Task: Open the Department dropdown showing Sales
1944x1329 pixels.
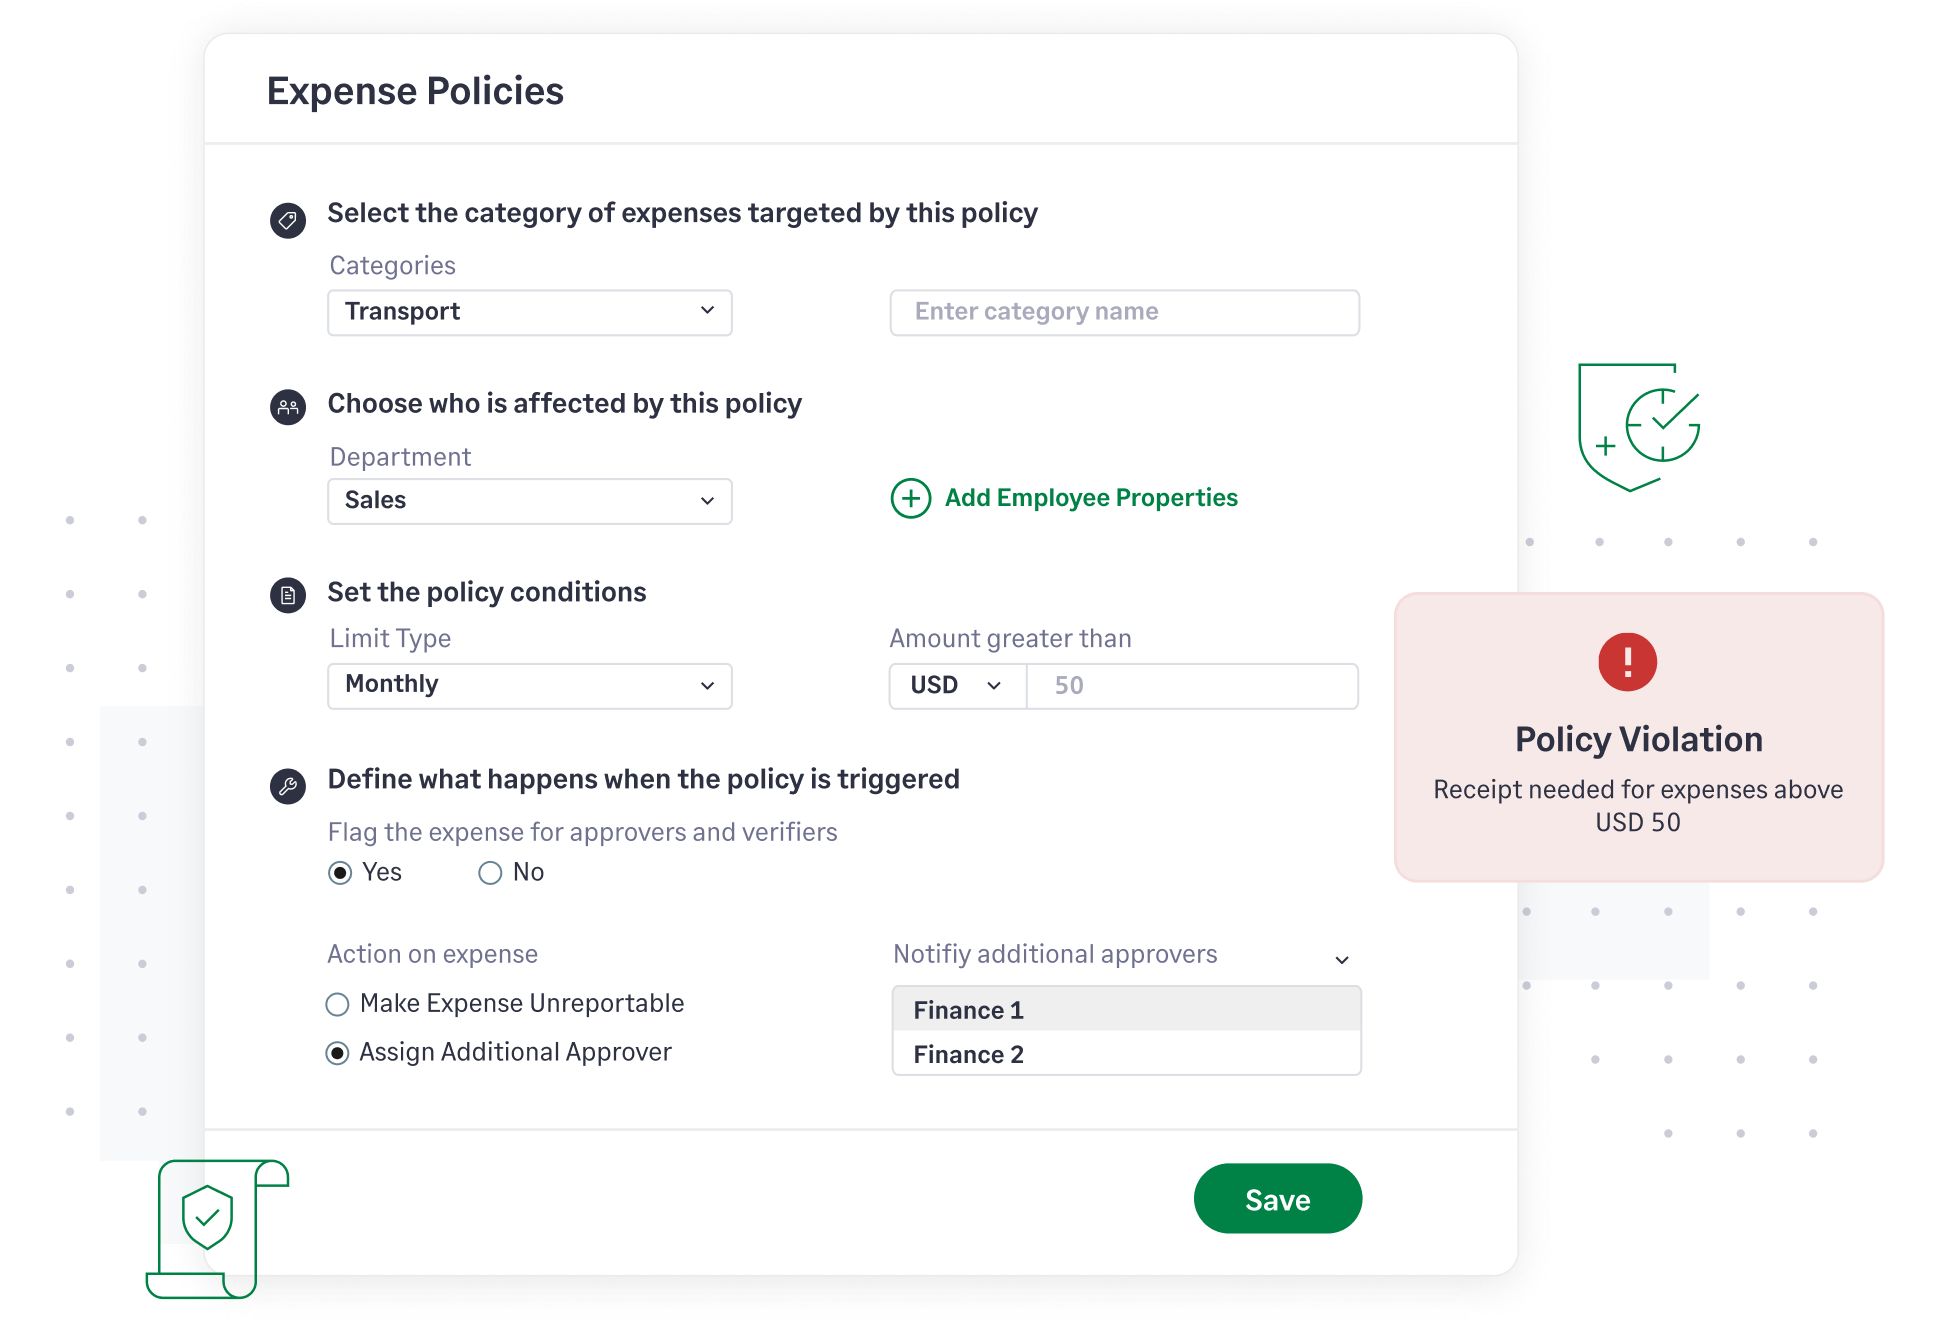Action: tap(529, 501)
